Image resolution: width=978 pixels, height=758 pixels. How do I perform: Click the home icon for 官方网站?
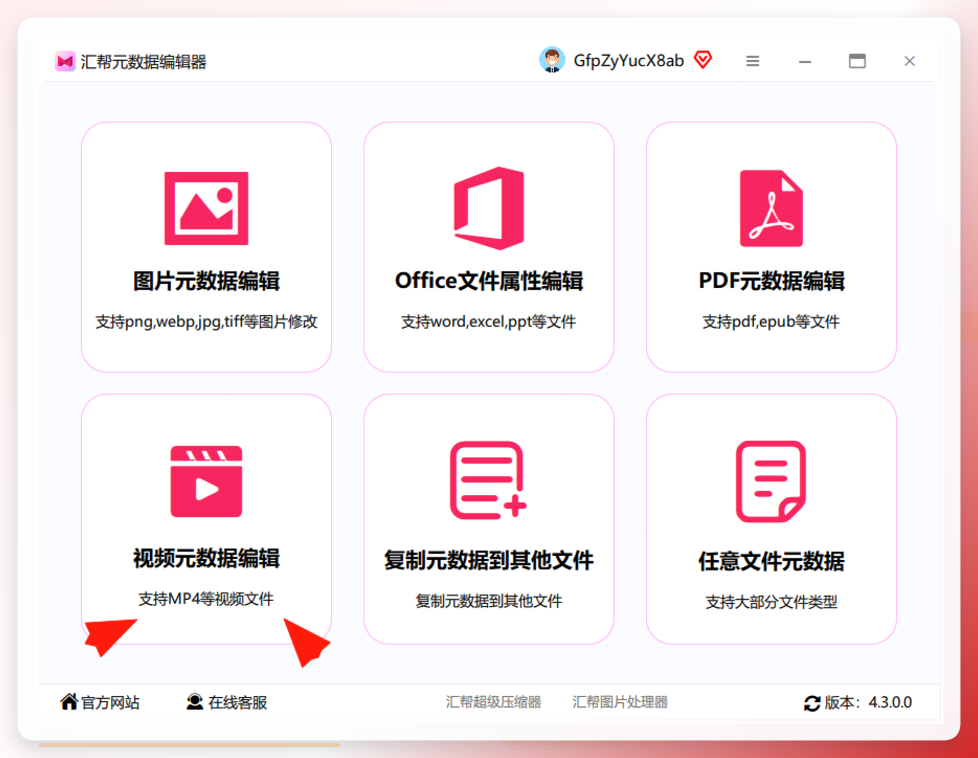[69, 702]
